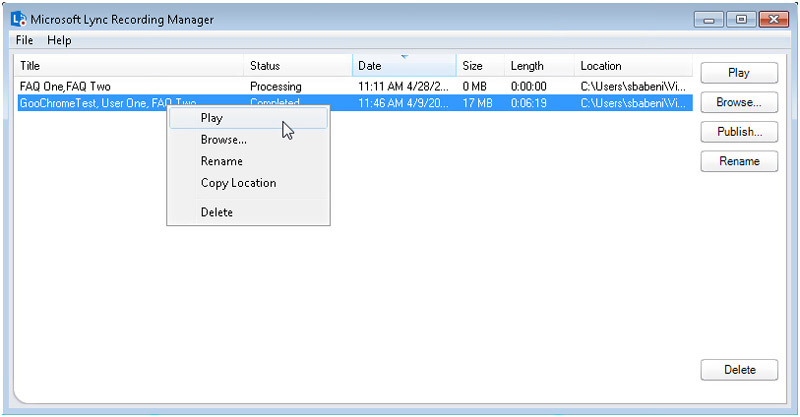This screenshot has height=417, width=800.
Task: Select Browse... in the context menu
Action: 223,140
